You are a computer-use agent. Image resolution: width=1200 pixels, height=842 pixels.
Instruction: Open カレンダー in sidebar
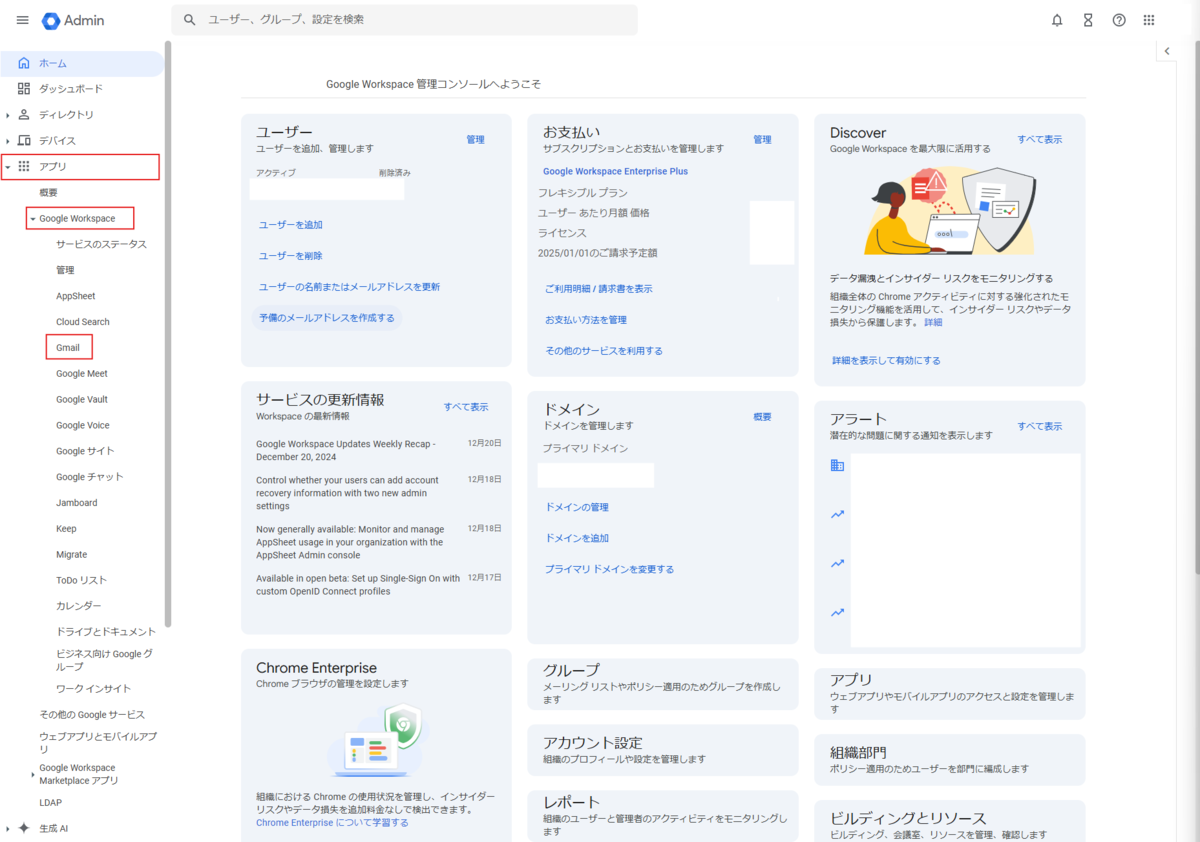click(x=79, y=606)
